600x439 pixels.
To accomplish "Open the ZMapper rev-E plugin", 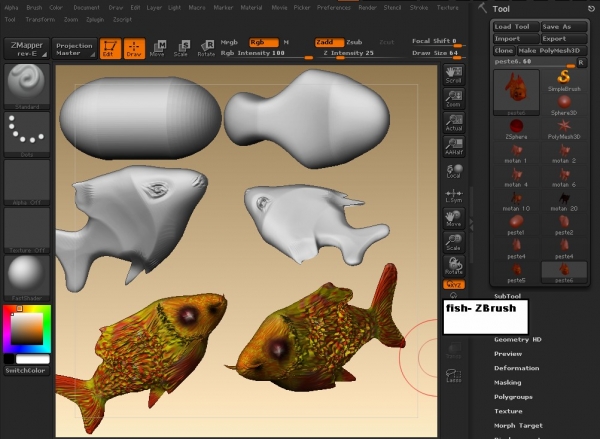I will coord(27,49).
